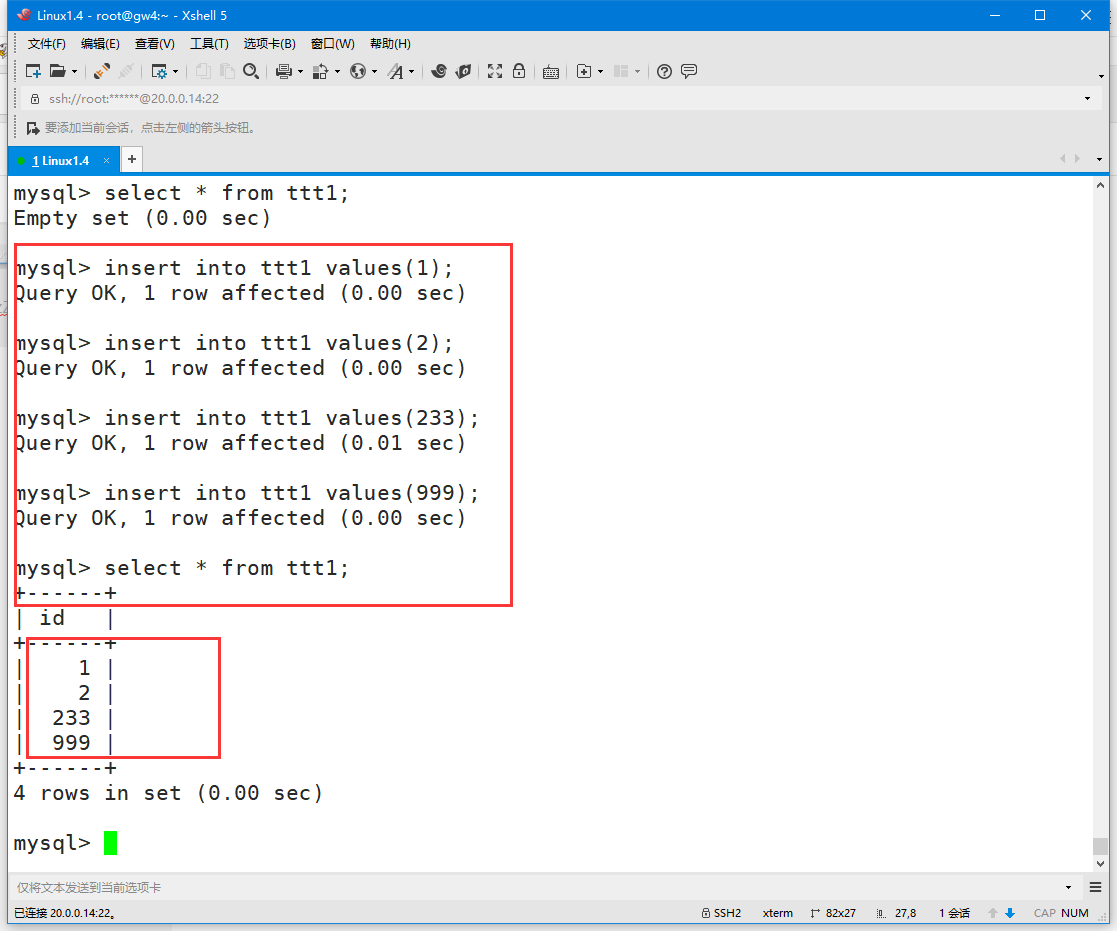The image size is (1117, 931).
Task: Expand the file transfer dropdown arrow
Action: pos(337,71)
